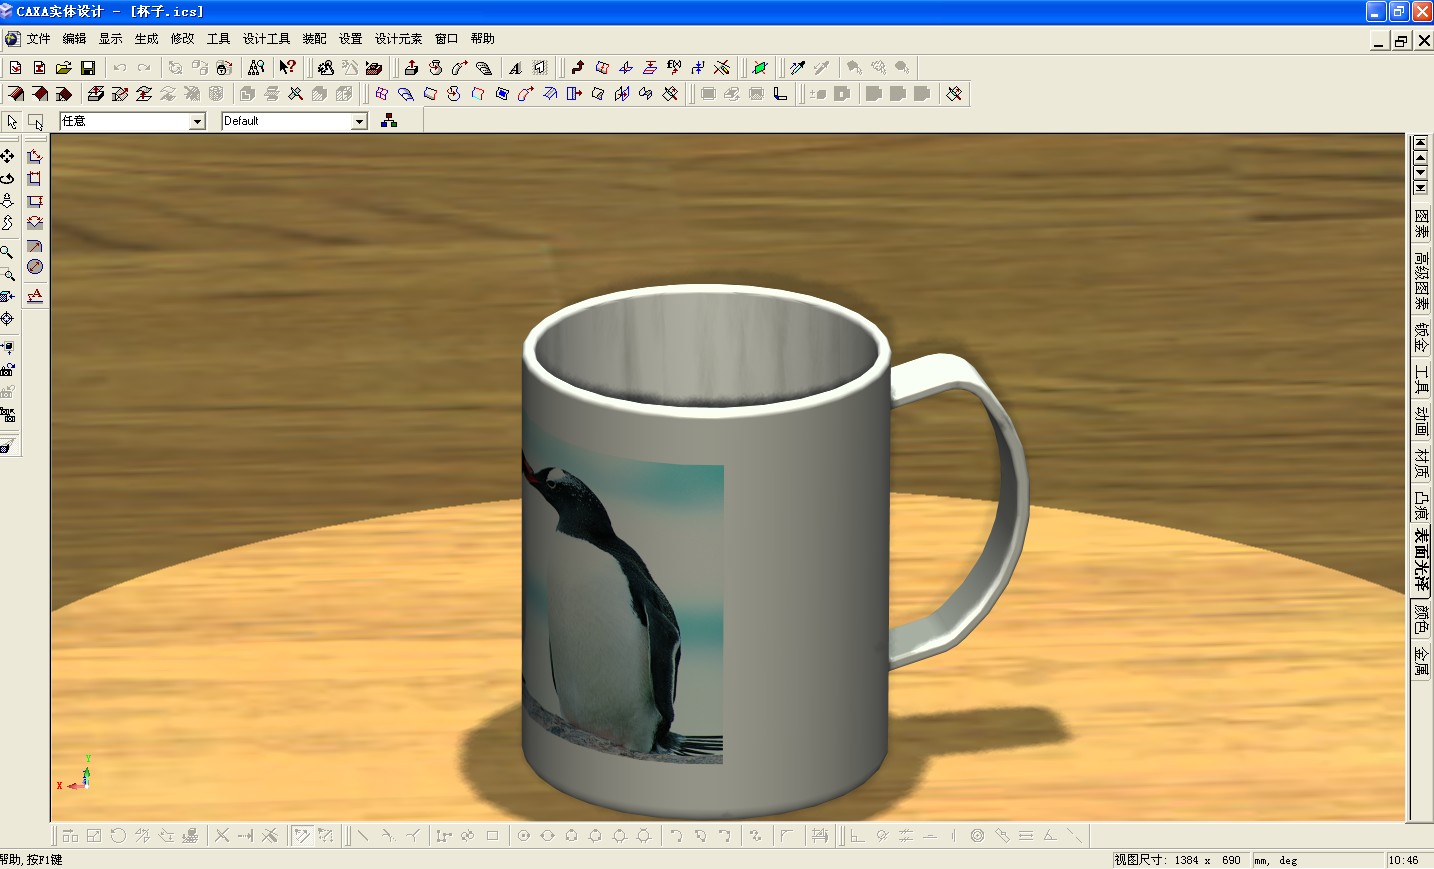Open the 帮助 menu
1434x869 pixels.
pyautogui.click(x=482, y=39)
